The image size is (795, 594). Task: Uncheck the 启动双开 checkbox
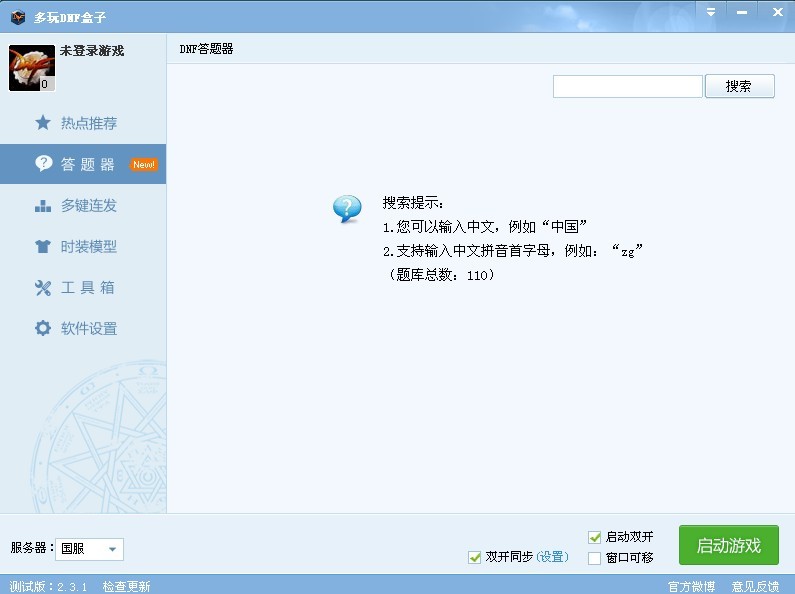click(x=594, y=537)
